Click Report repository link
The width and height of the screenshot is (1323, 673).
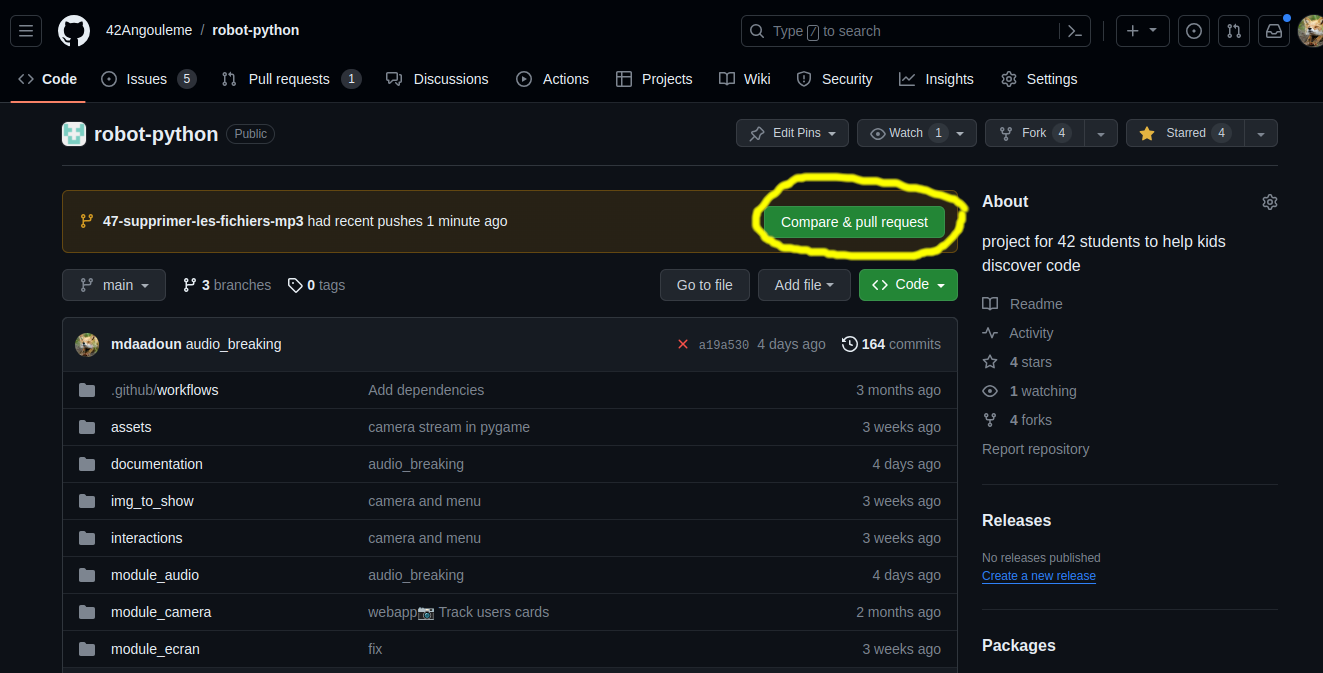pyautogui.click(x=1036, y=449)
